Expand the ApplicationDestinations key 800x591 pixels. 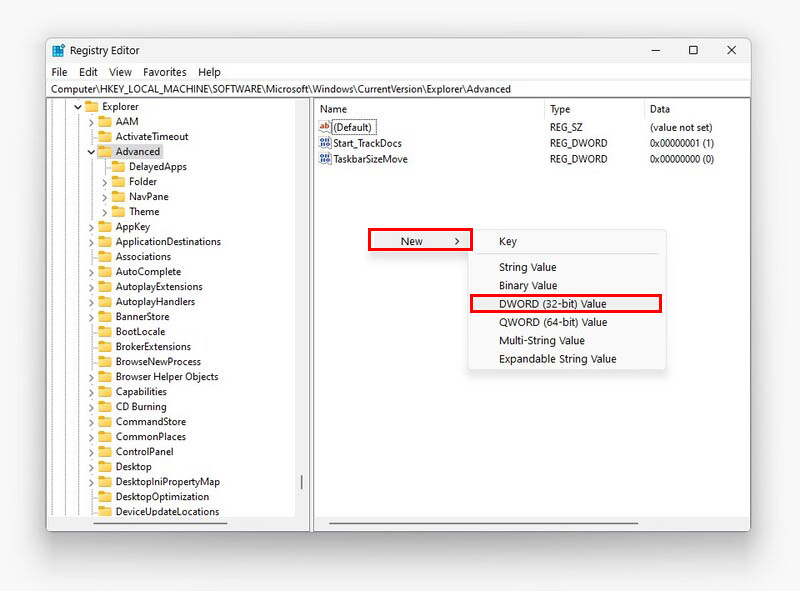point(91,242)
